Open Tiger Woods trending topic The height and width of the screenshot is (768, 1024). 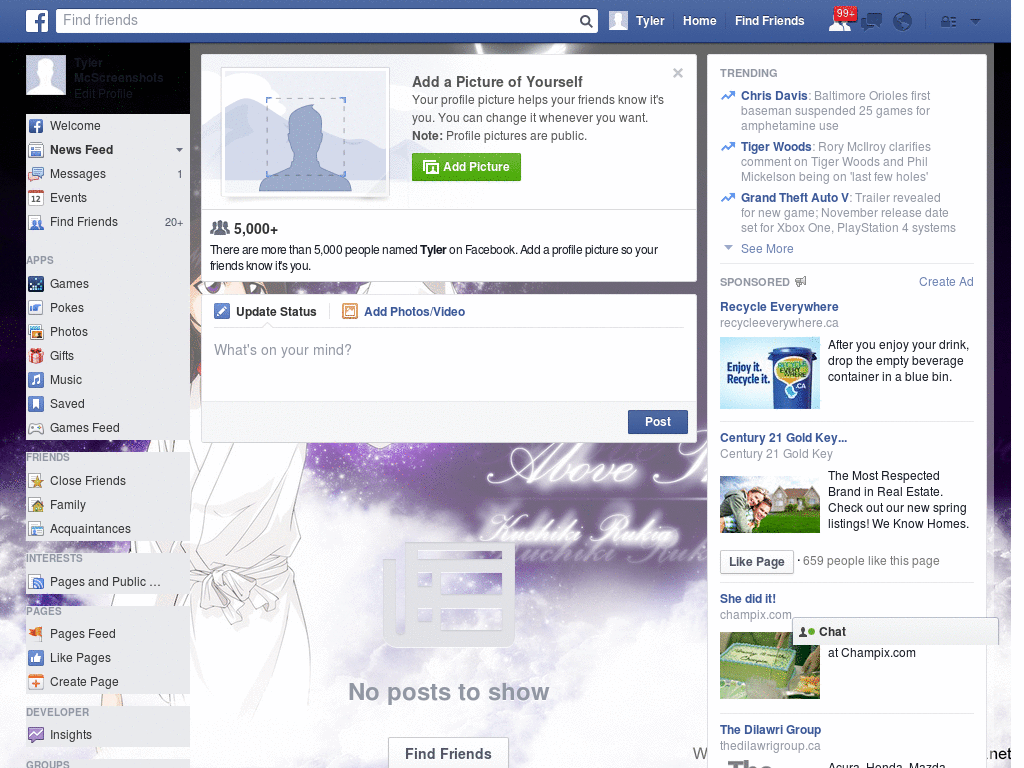776,147
